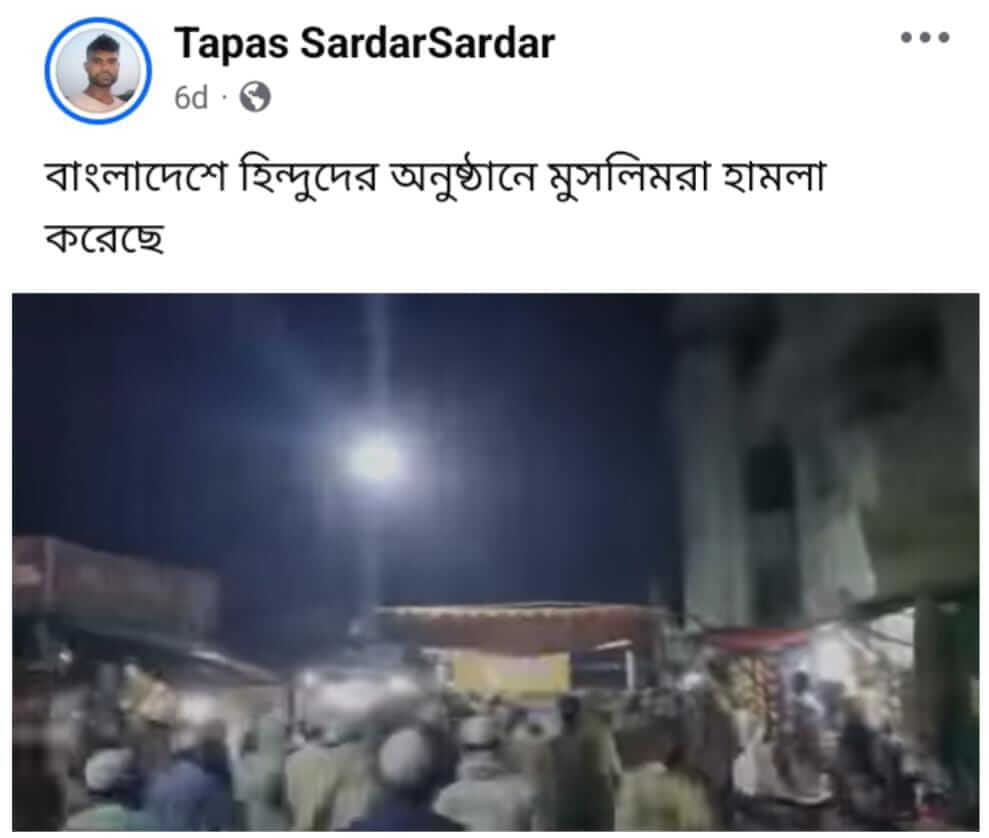989x838 pixels.
Task: Click the globe public audience icon
Action: (255, 97)
